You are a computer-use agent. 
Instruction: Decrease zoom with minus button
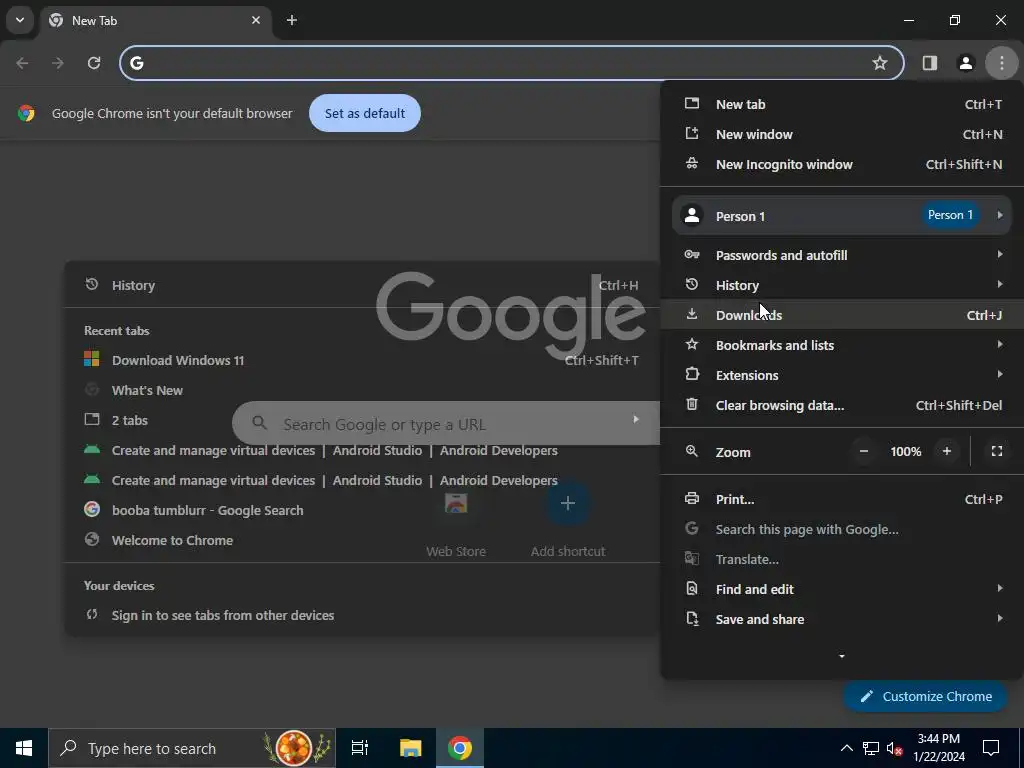[x=863, y=451]
